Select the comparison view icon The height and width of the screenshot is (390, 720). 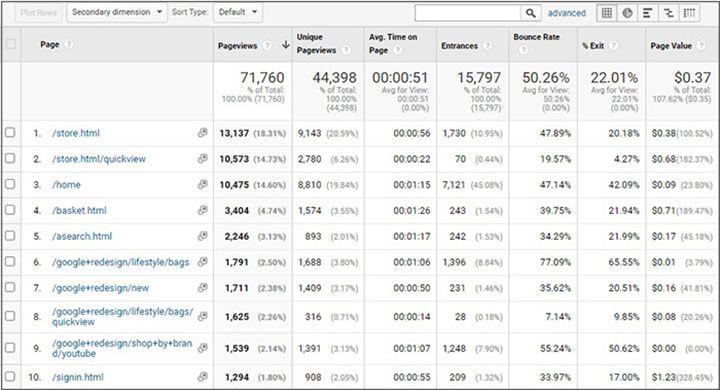coord(669,13)
